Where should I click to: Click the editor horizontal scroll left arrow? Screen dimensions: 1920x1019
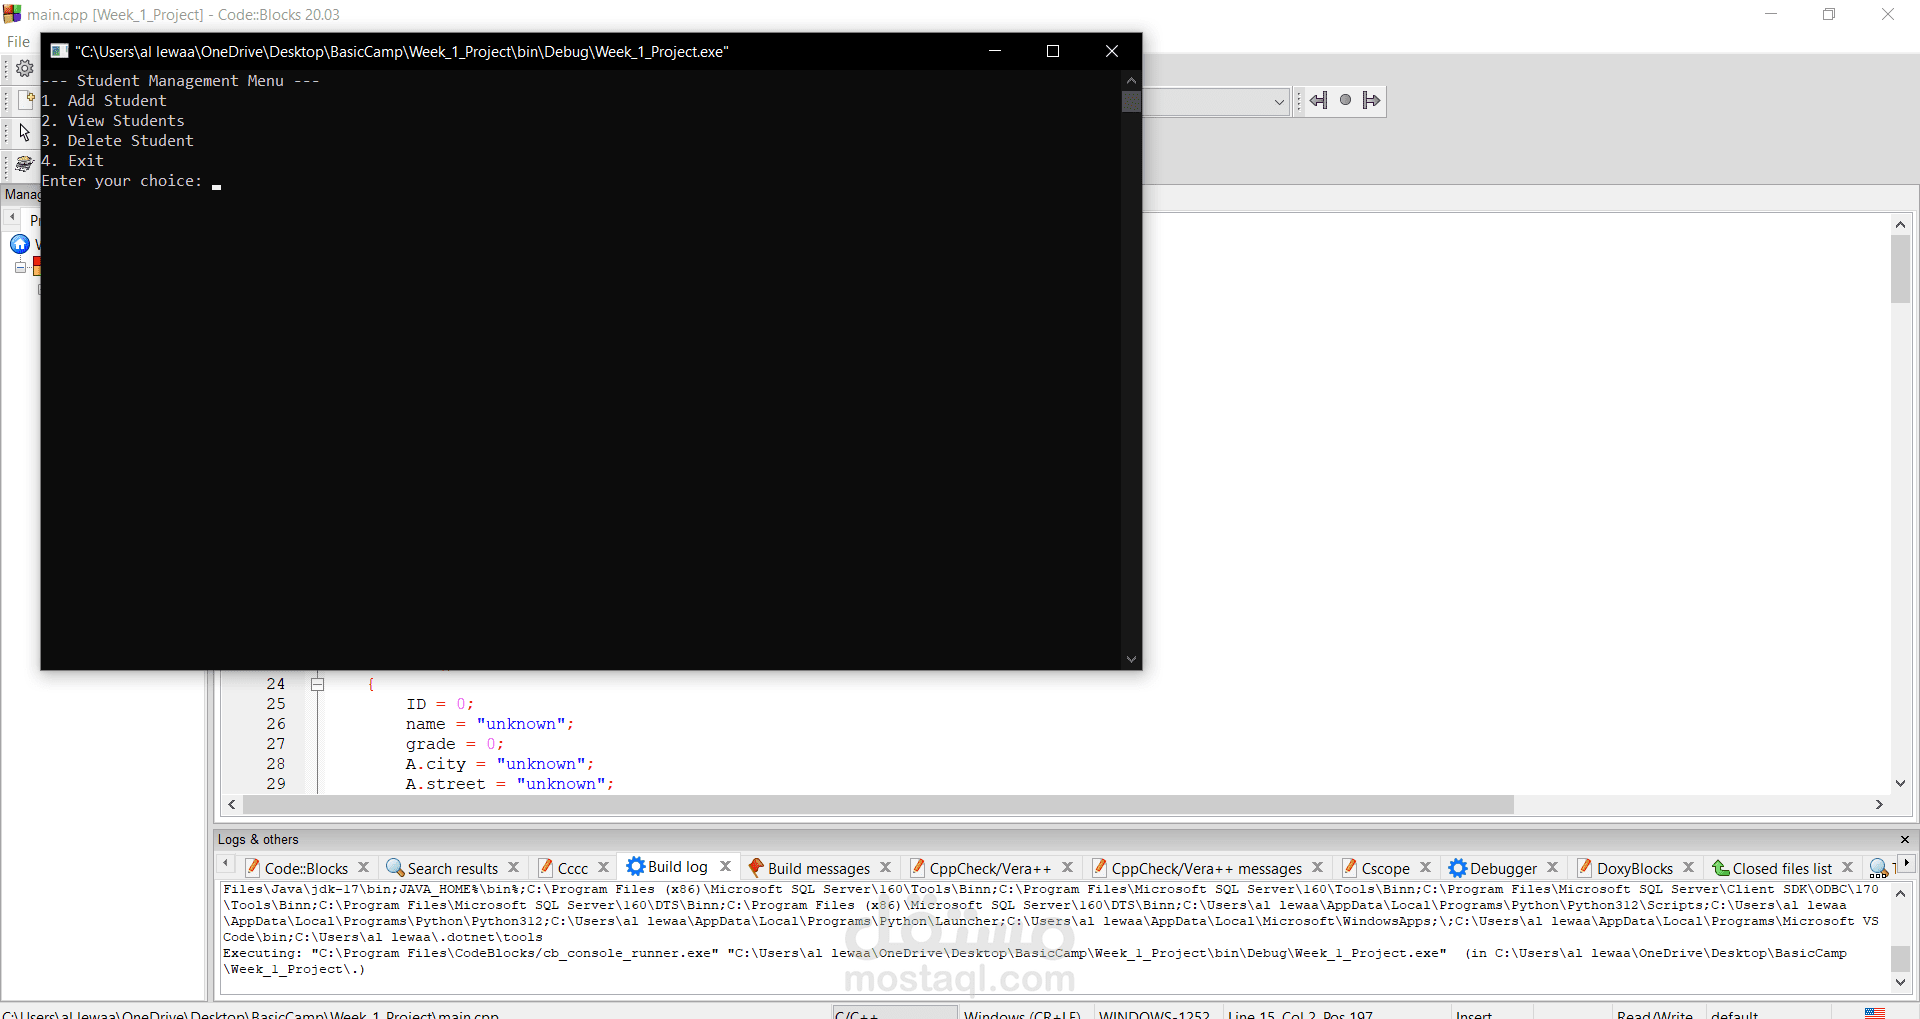pos(232,805)
